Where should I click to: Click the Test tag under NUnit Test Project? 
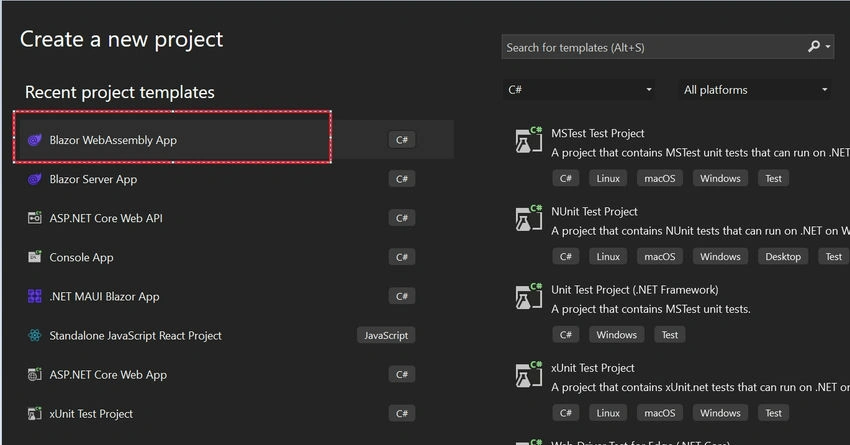click(x=834, y=256)
